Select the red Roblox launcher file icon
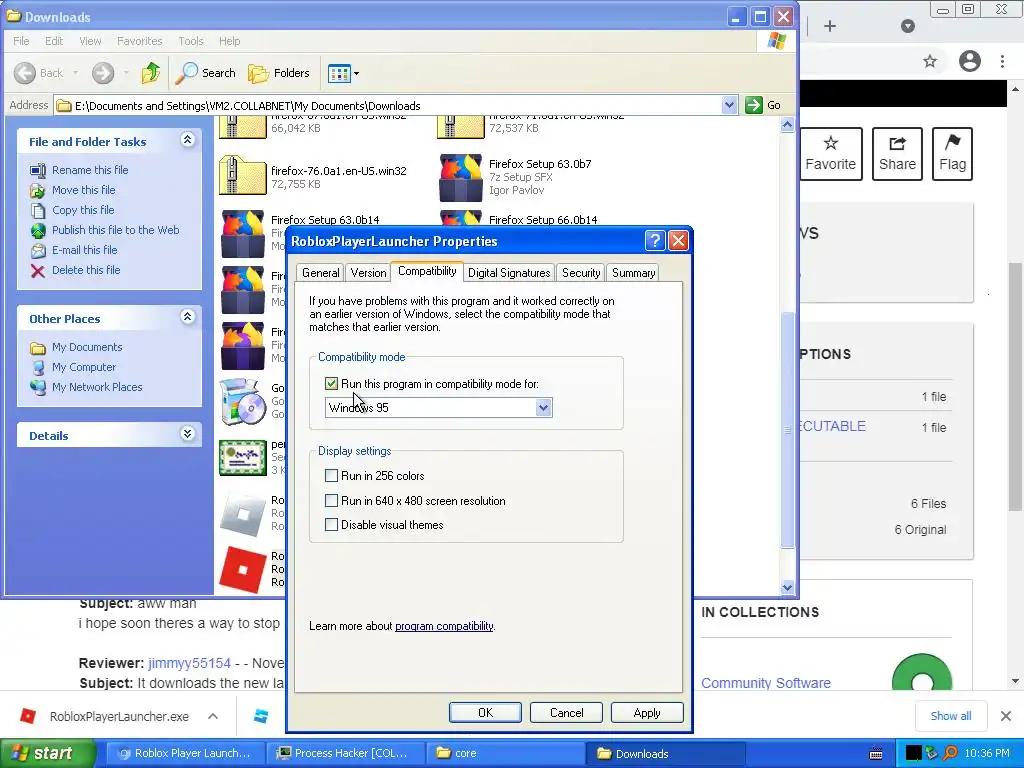1024x768 pixels. [x=242, y=569]
